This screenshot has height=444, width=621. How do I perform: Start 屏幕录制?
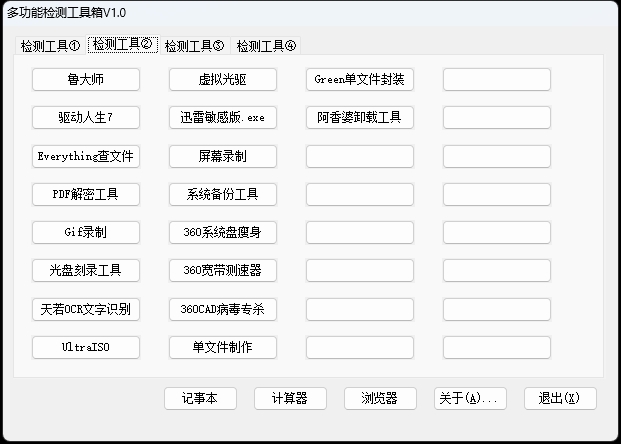pos(223,156)
